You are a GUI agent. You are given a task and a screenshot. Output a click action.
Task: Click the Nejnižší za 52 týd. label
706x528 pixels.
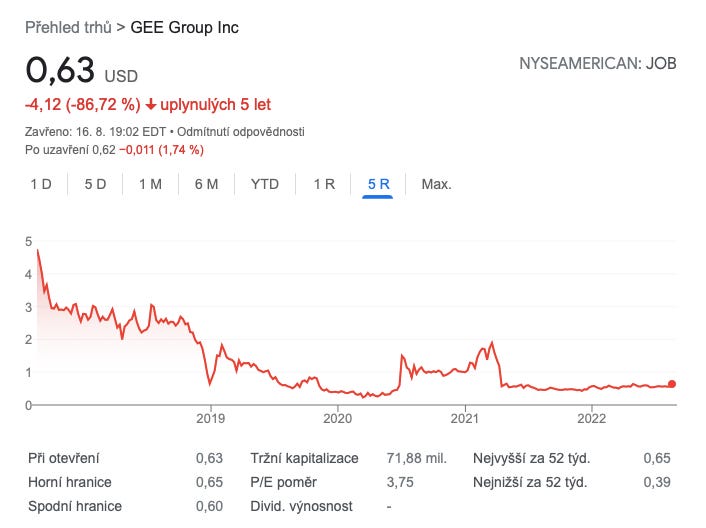click(530, 482)
